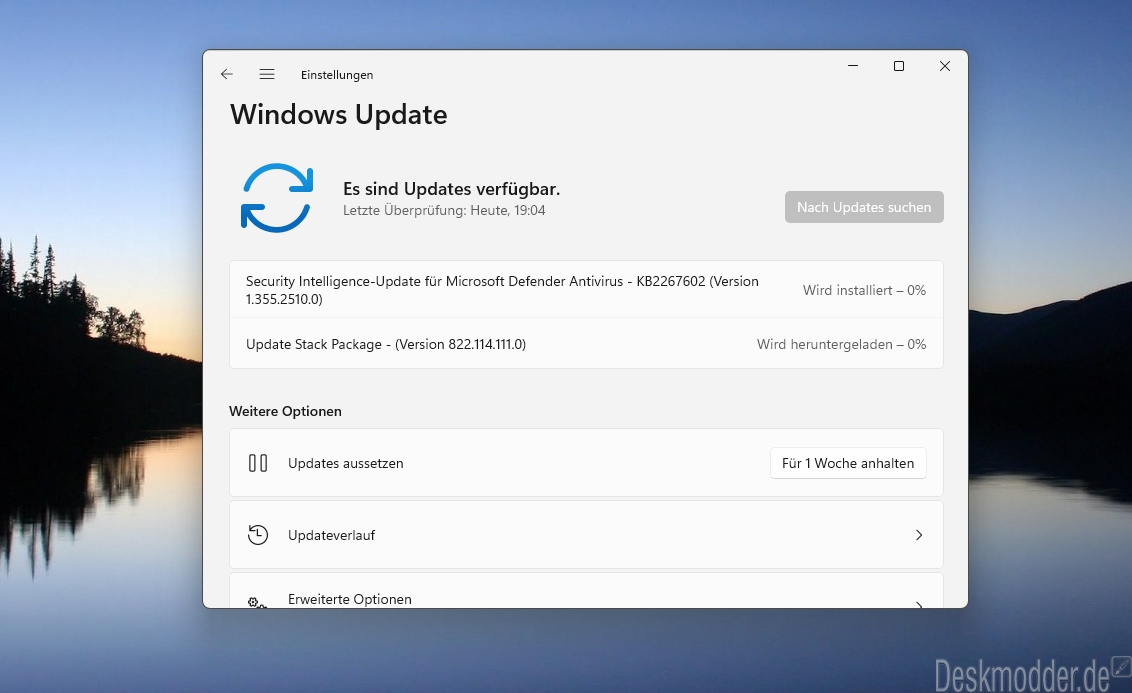Click the Wird heruntergeladen – 0% status
Image resolution: width=1132 pixels, height=693 pixels.
point(841,344)
